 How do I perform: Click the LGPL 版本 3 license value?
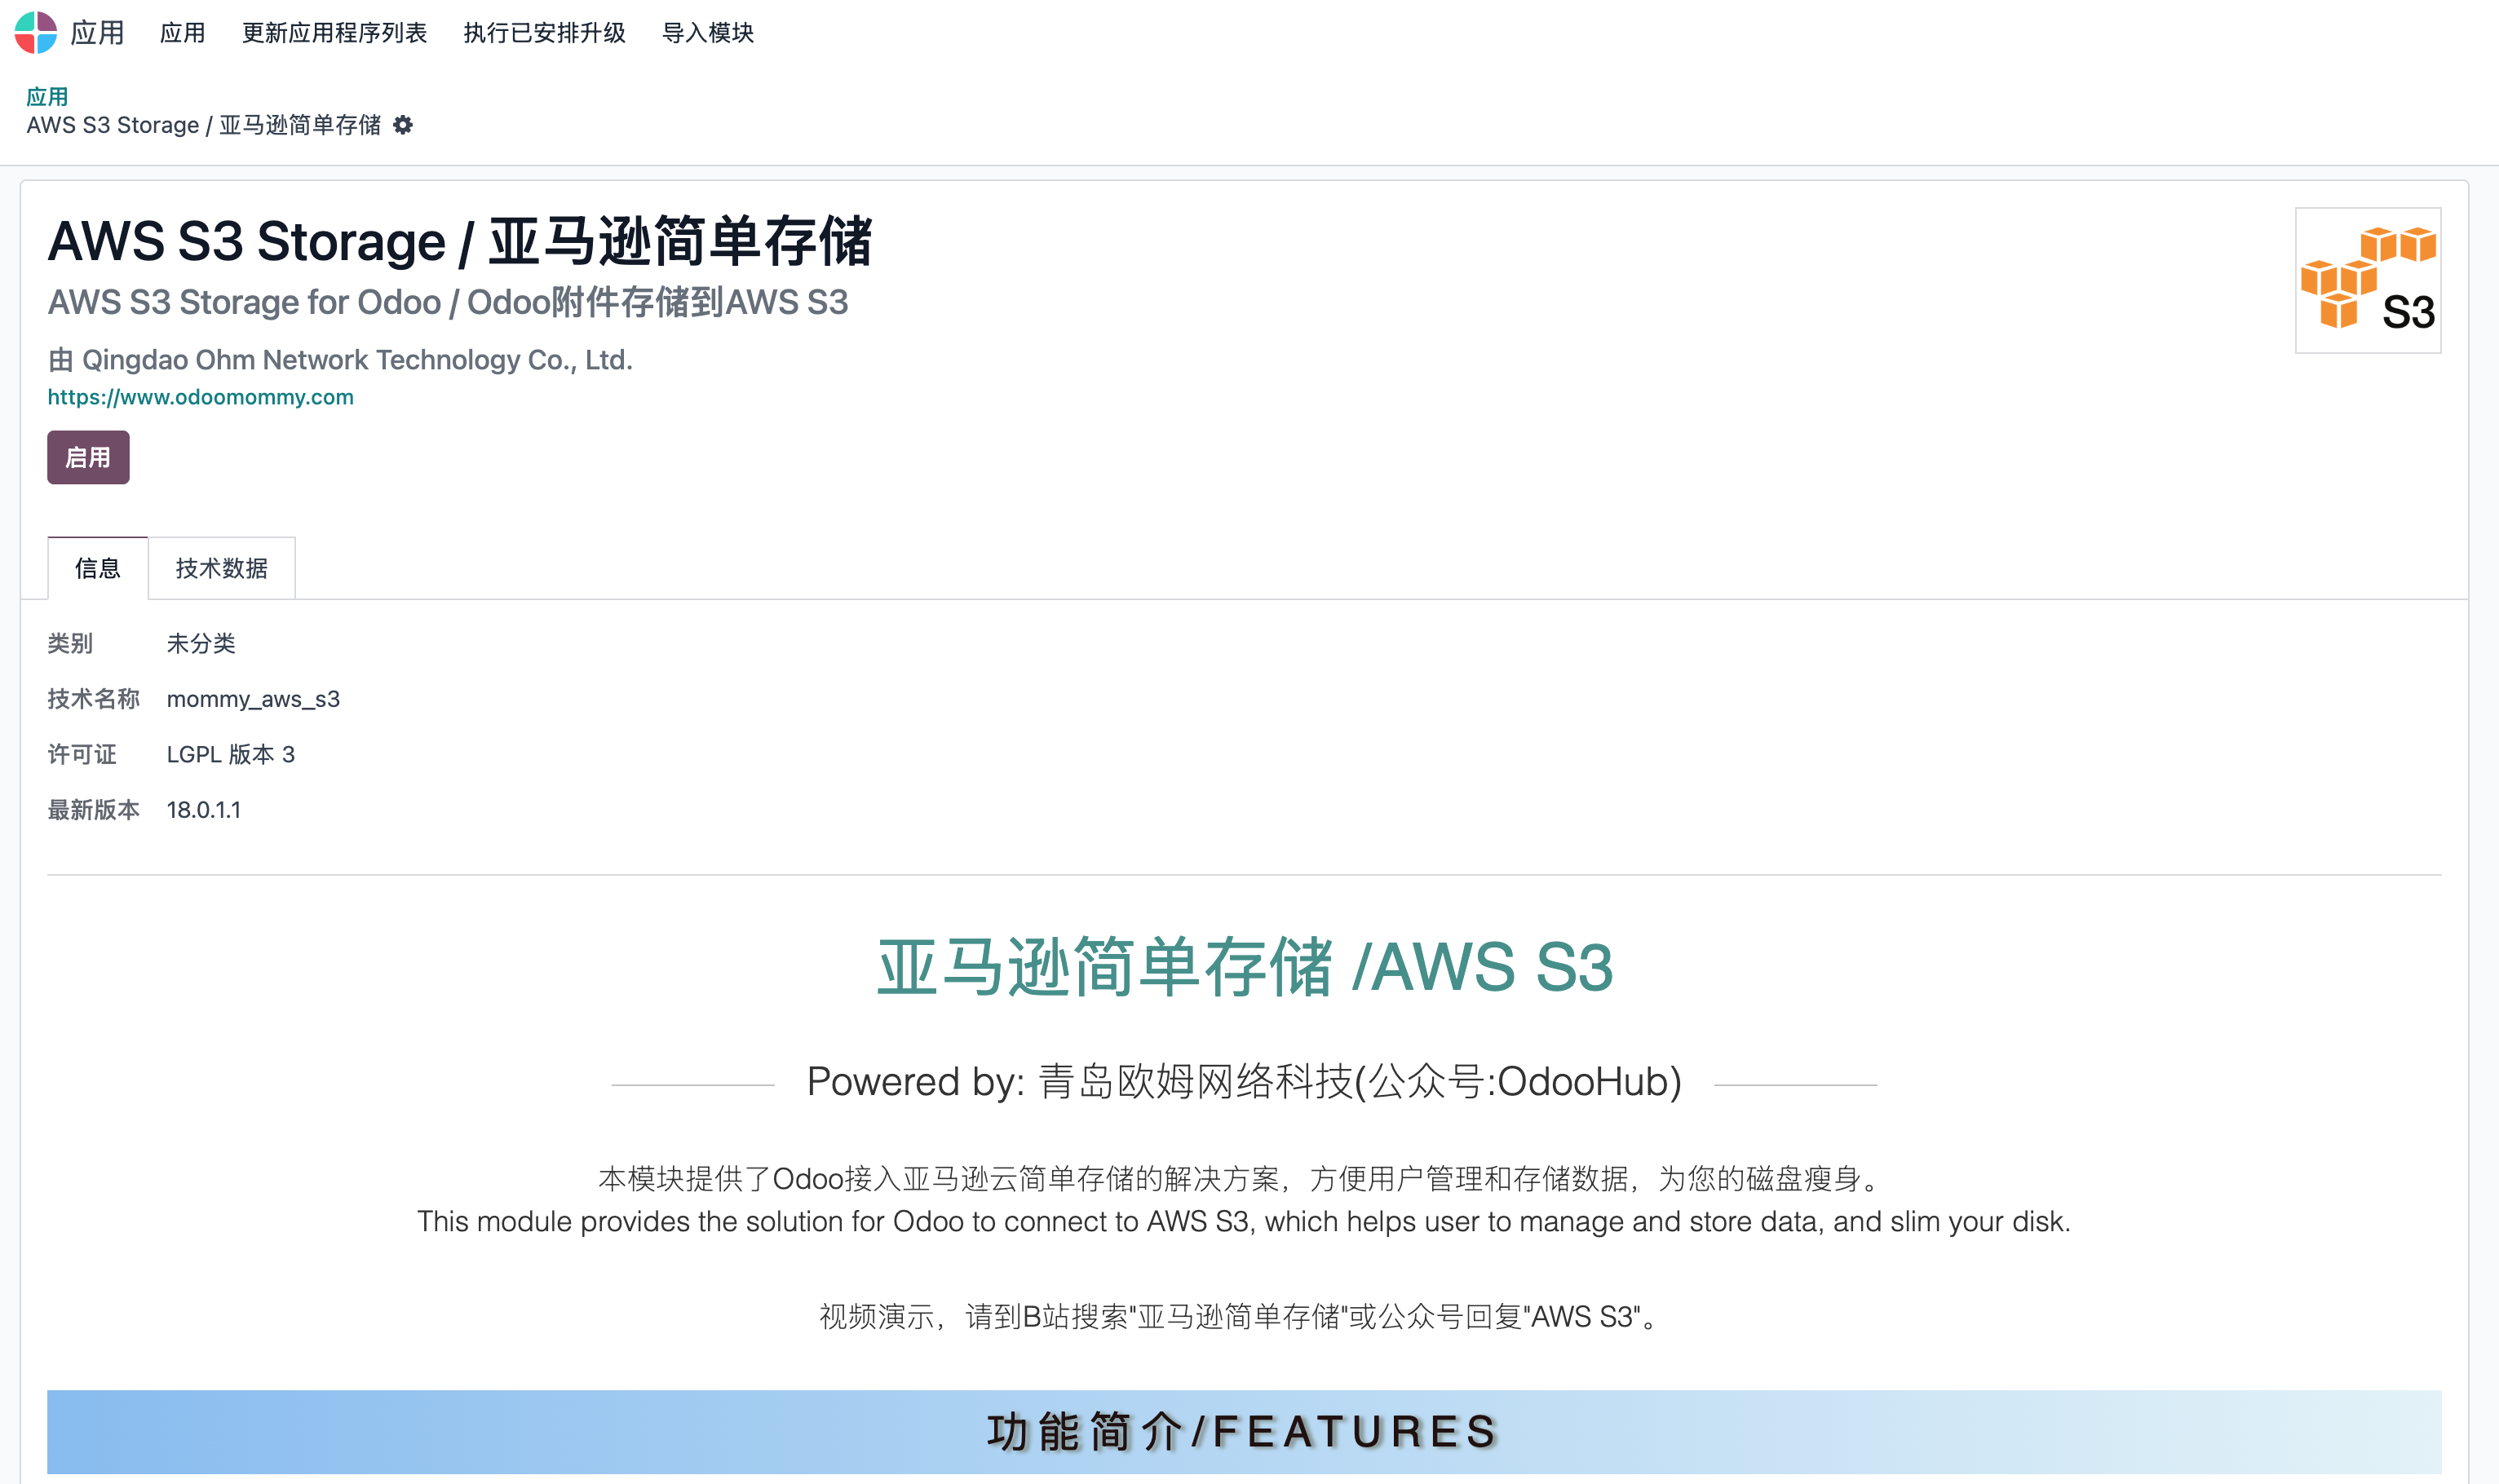pos(231,754)
